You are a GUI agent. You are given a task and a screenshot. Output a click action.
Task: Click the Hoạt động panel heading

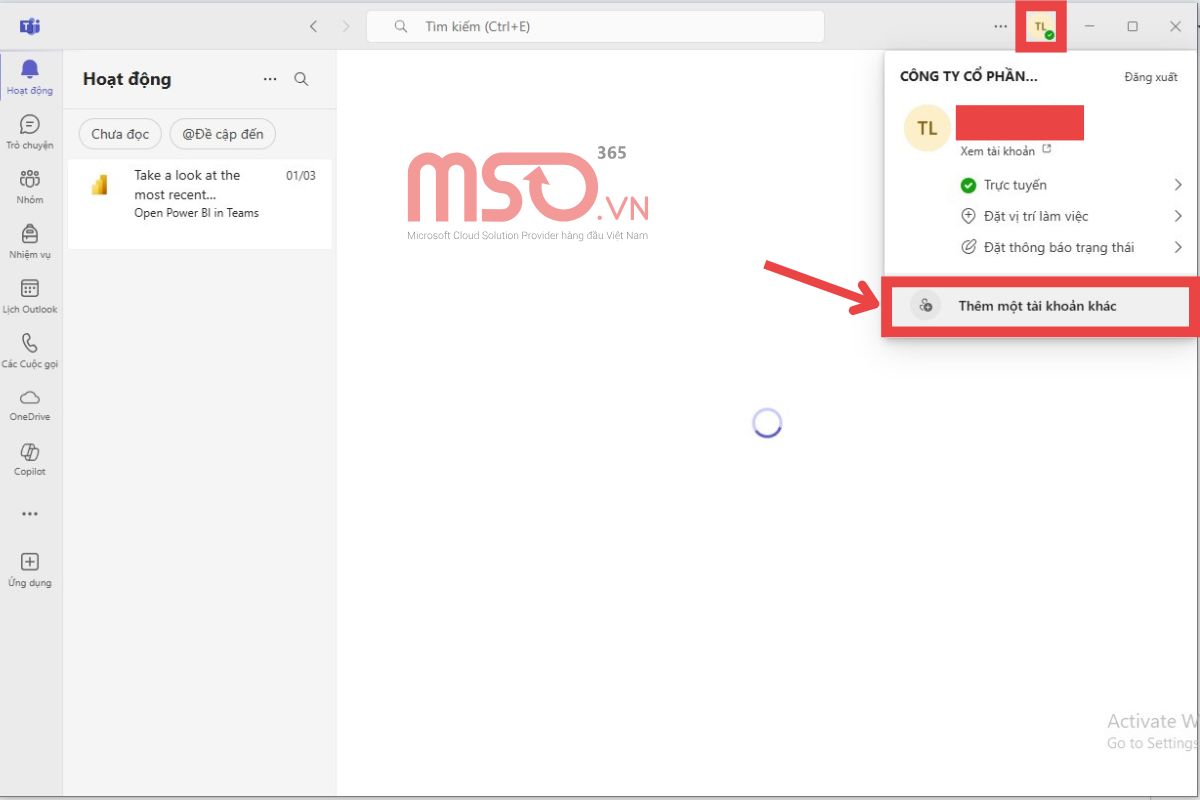pyautogui.click(x=127, y=79)
